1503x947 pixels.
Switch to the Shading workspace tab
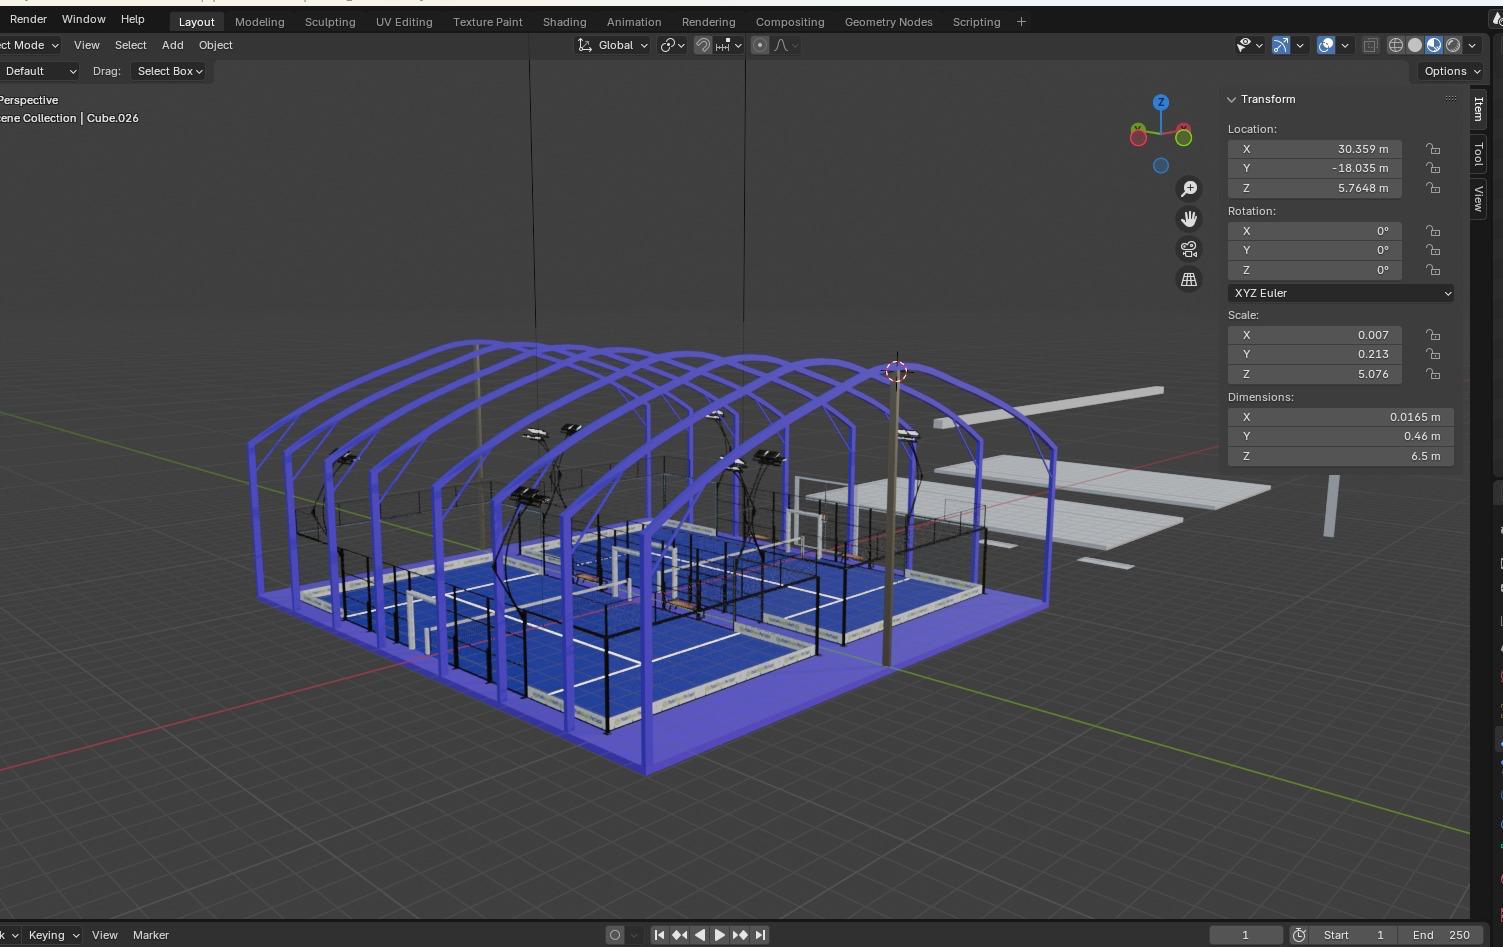pos(564,21)
